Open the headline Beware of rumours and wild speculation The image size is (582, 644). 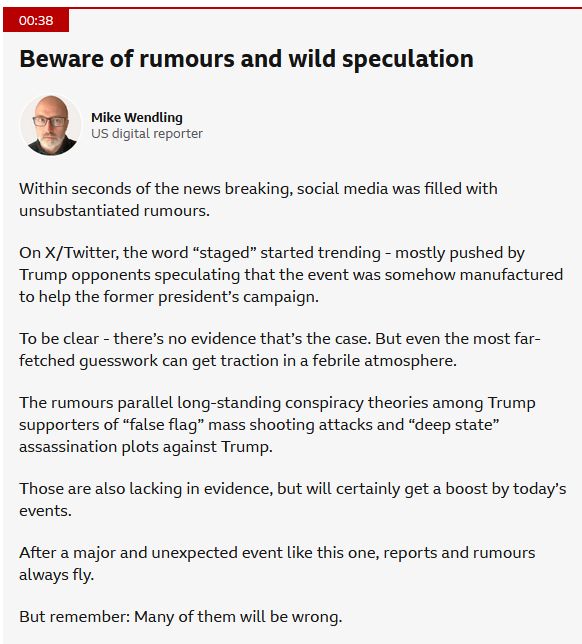point(246,59)
